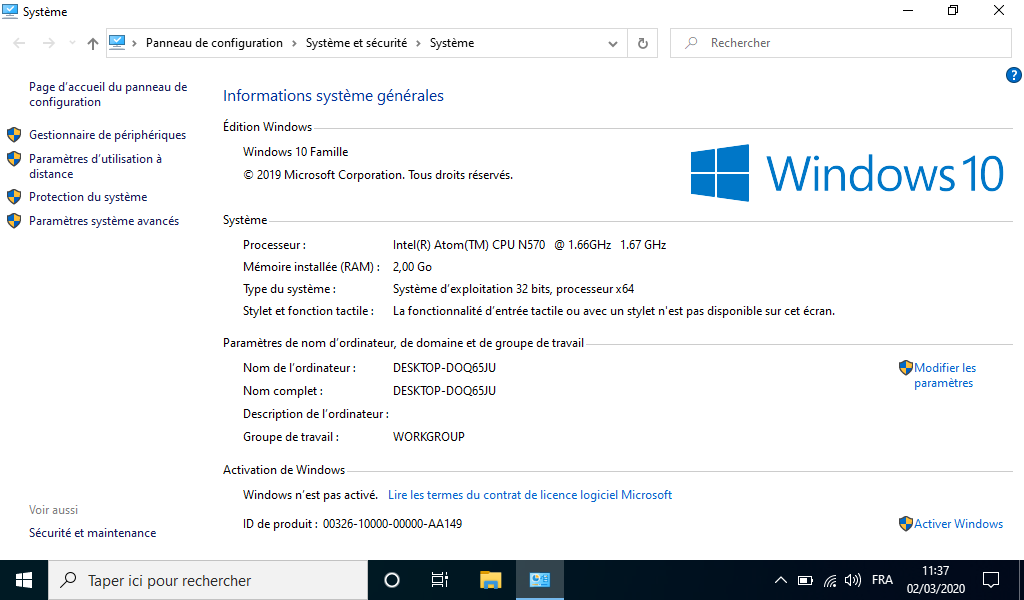Open Paramètres d'utilisation à distance
This screenshot has height=600, width=1024.
tap(95, 166)
